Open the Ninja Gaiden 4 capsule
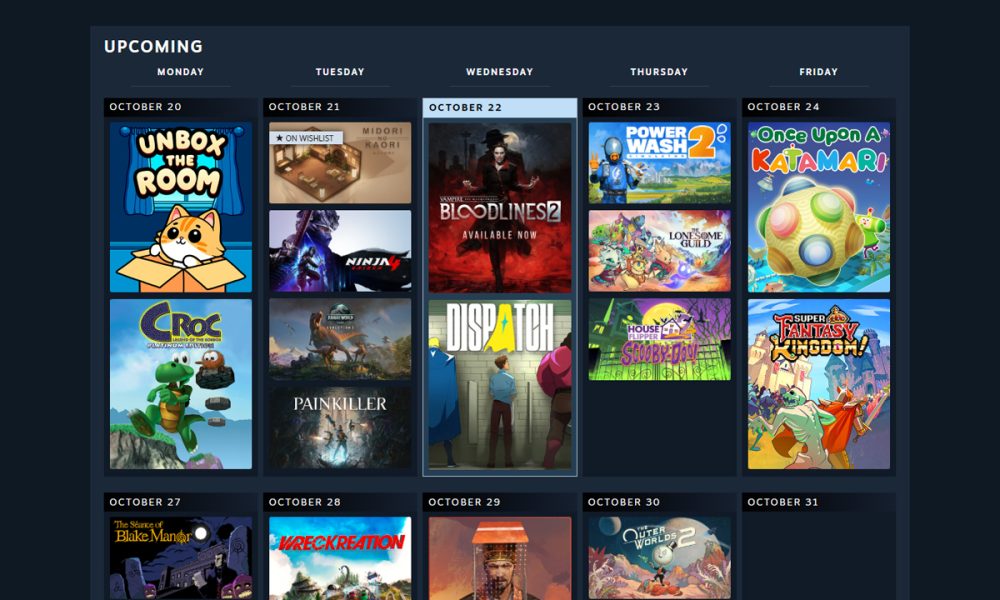The width and height of the screenshot is (1000, 600). [340, 251]
